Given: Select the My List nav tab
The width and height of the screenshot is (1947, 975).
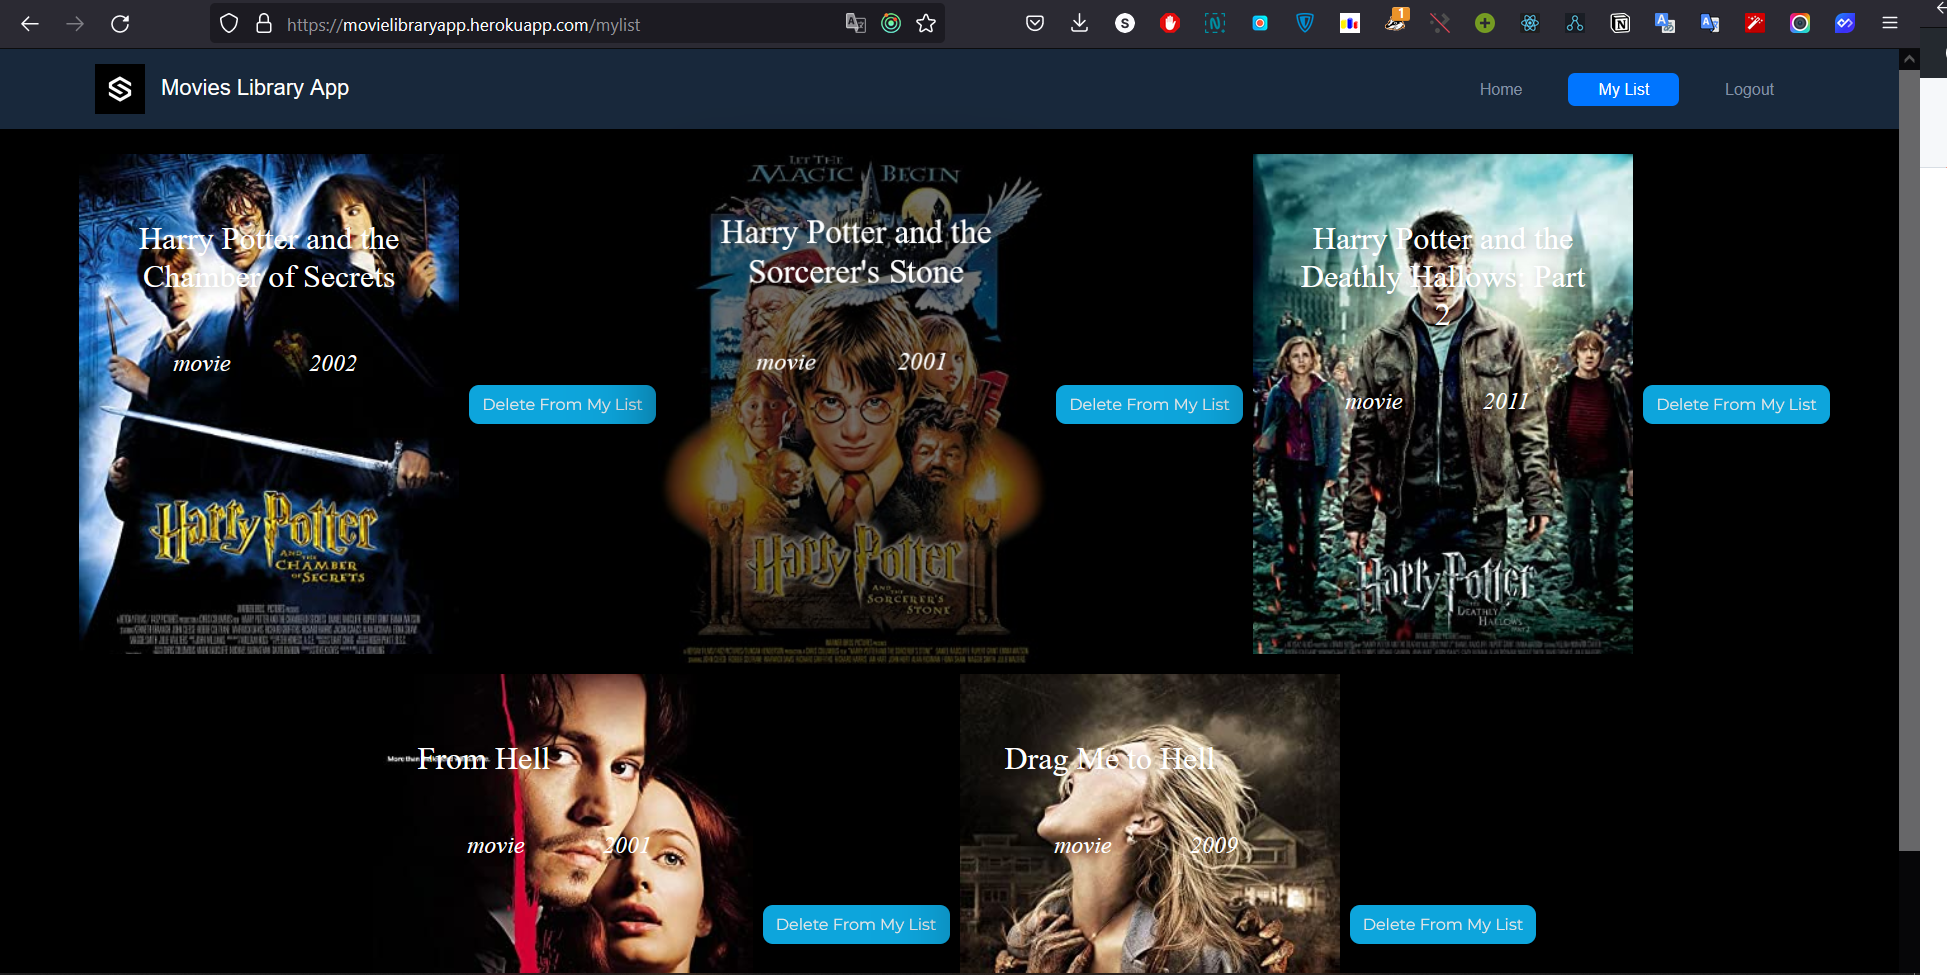Looking at the screenshot, I should tap(1623, 89).
